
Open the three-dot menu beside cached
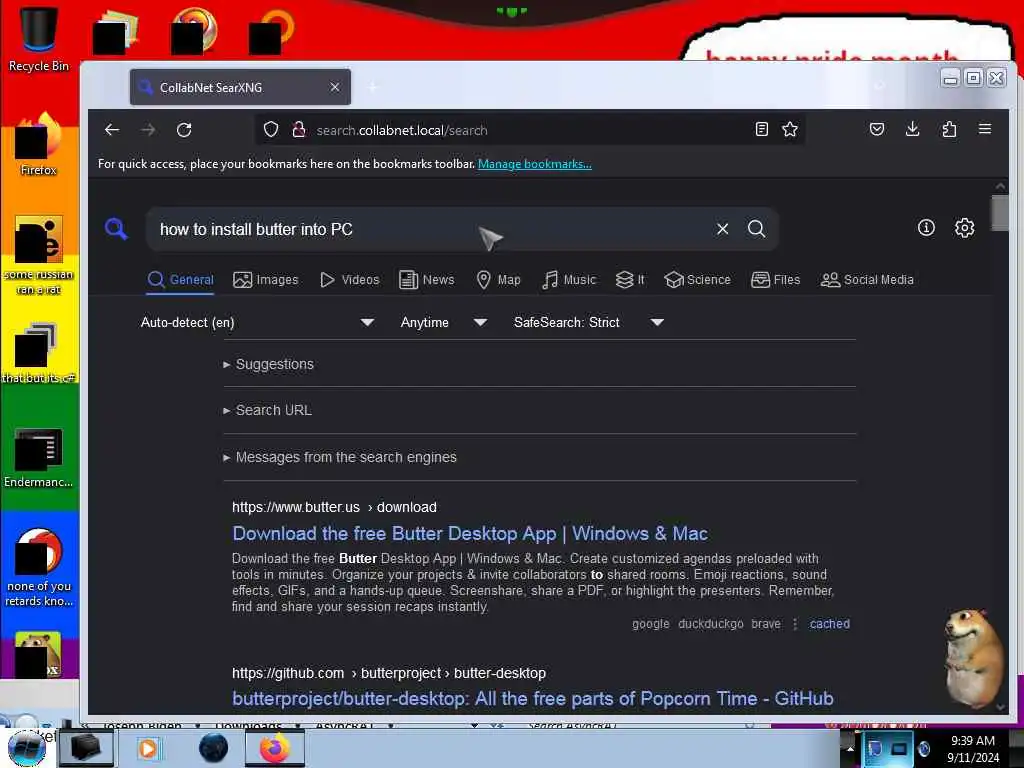coord(795,624)
